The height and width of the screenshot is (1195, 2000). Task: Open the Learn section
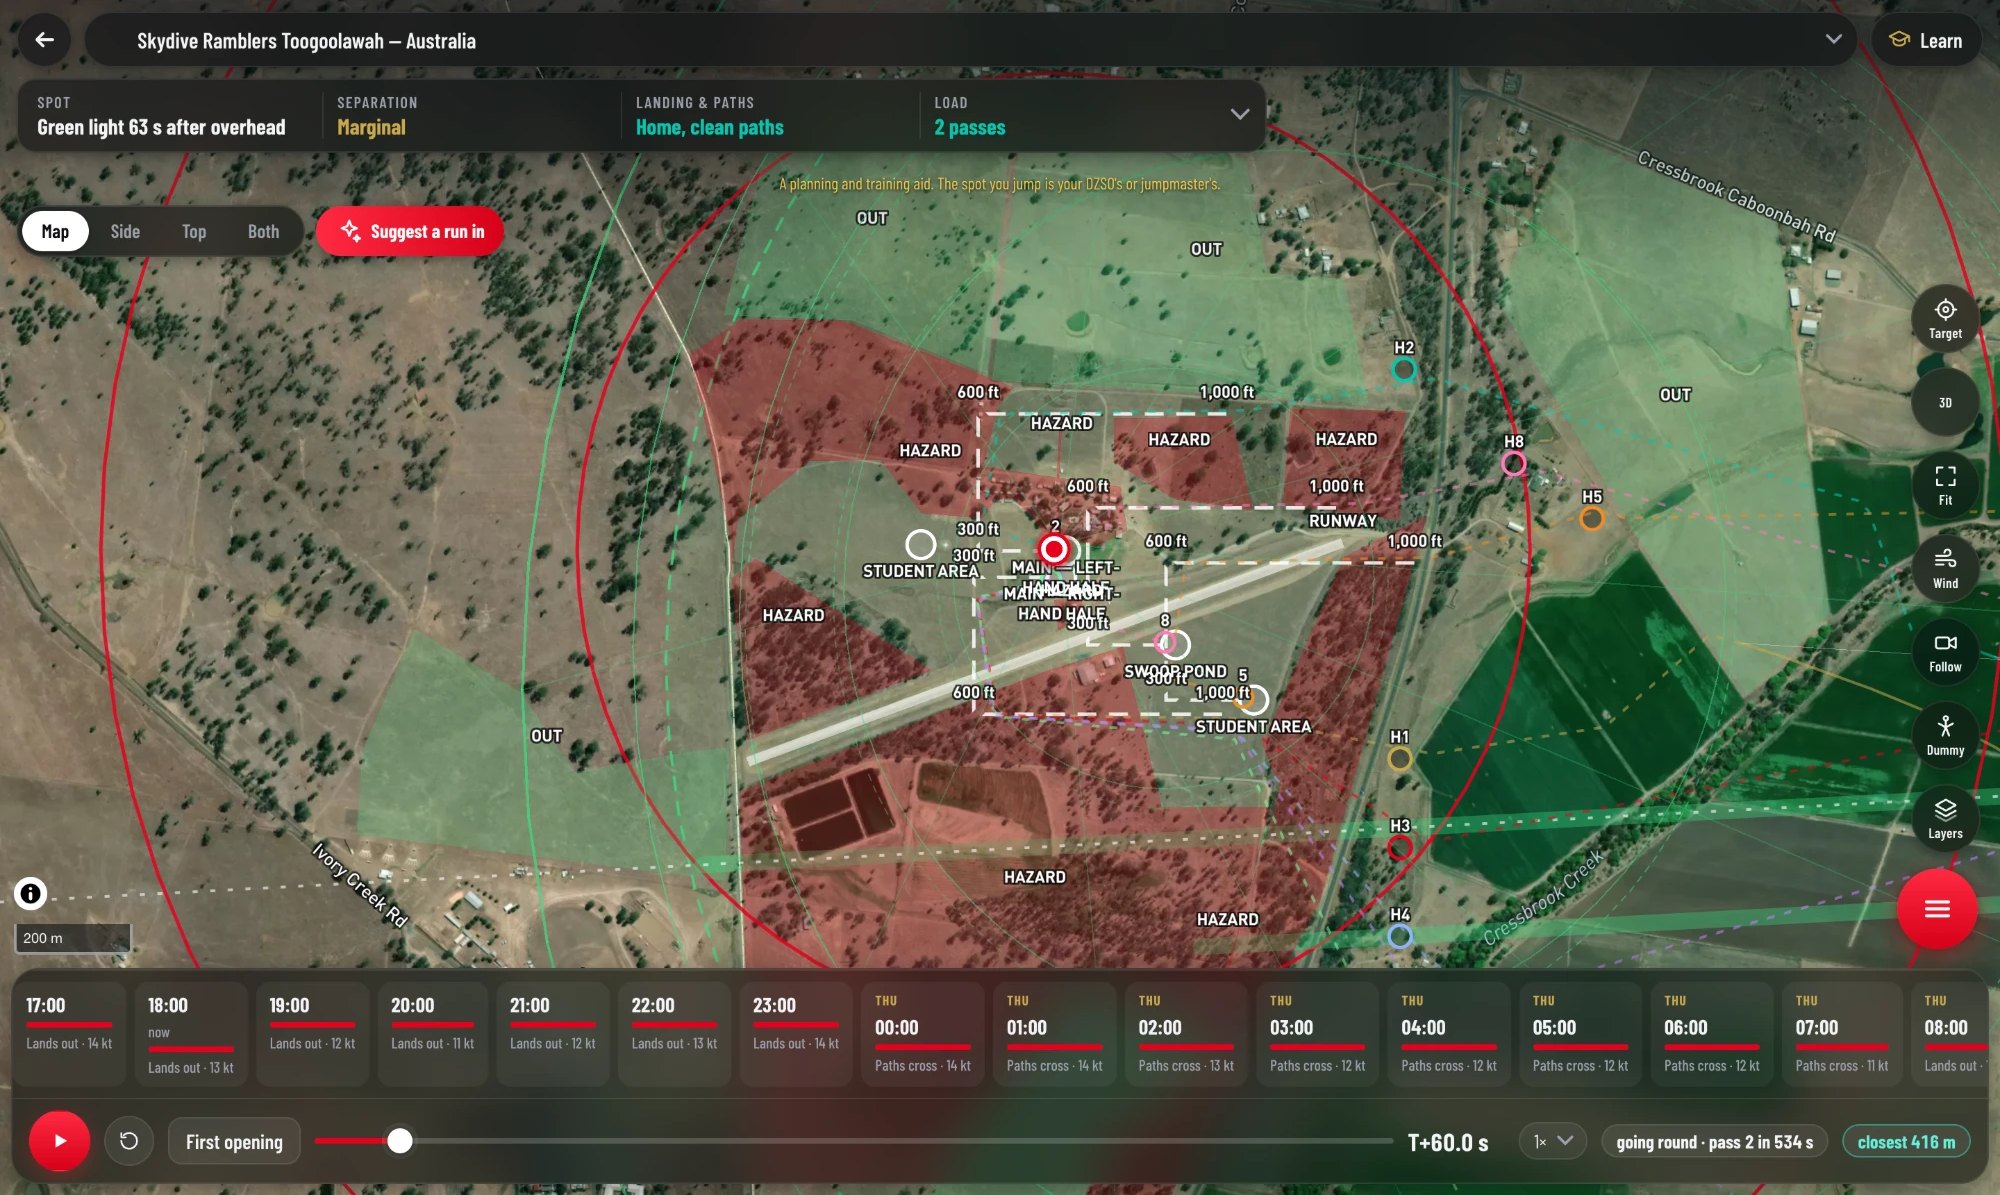[x=1925, y=40]
